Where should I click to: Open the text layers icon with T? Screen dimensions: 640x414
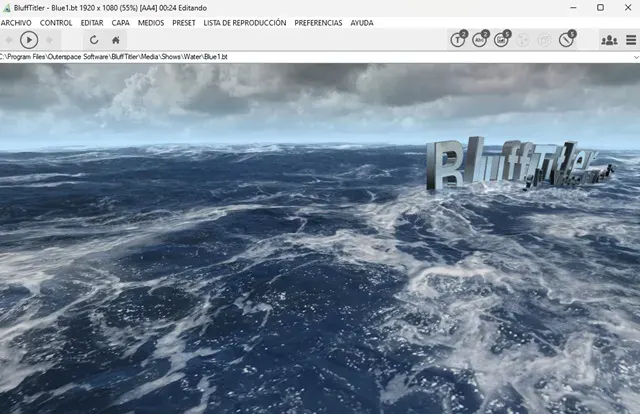(x=458, y=39)
